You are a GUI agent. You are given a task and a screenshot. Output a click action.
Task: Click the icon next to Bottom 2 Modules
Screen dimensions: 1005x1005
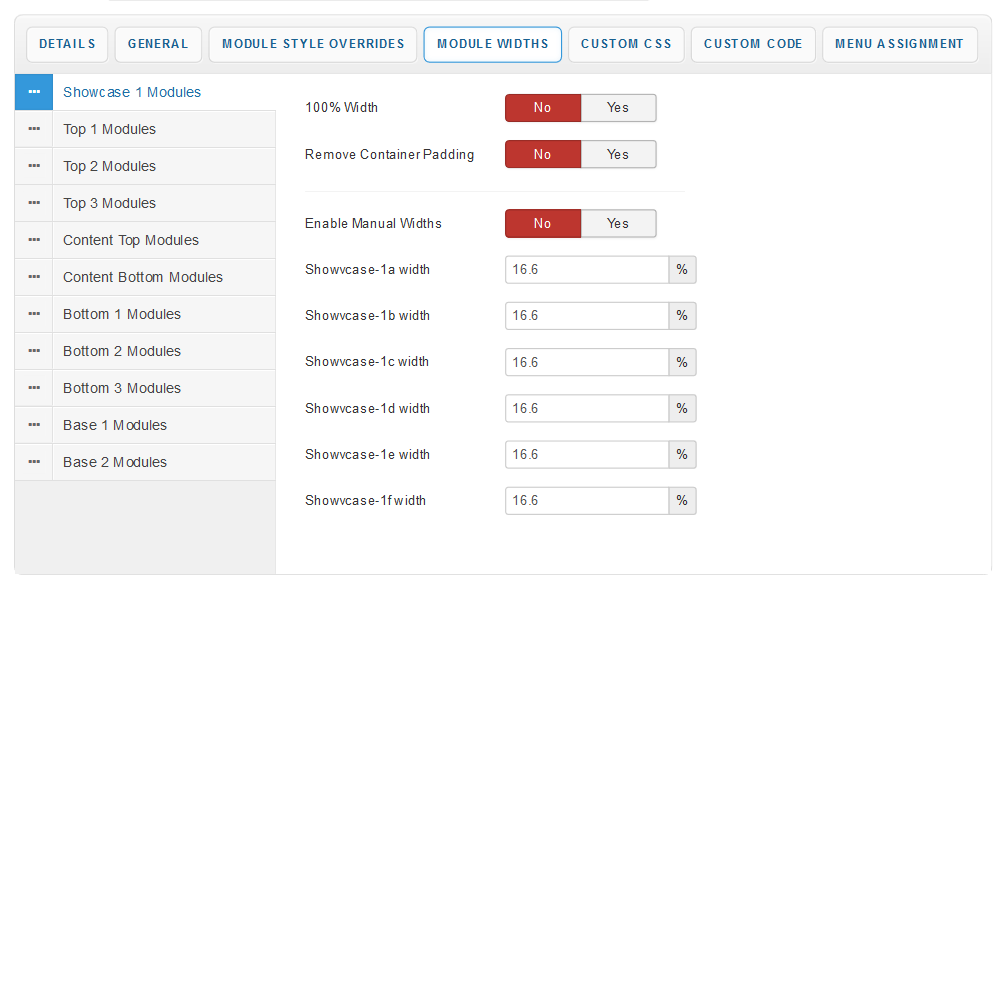point(34,351)
